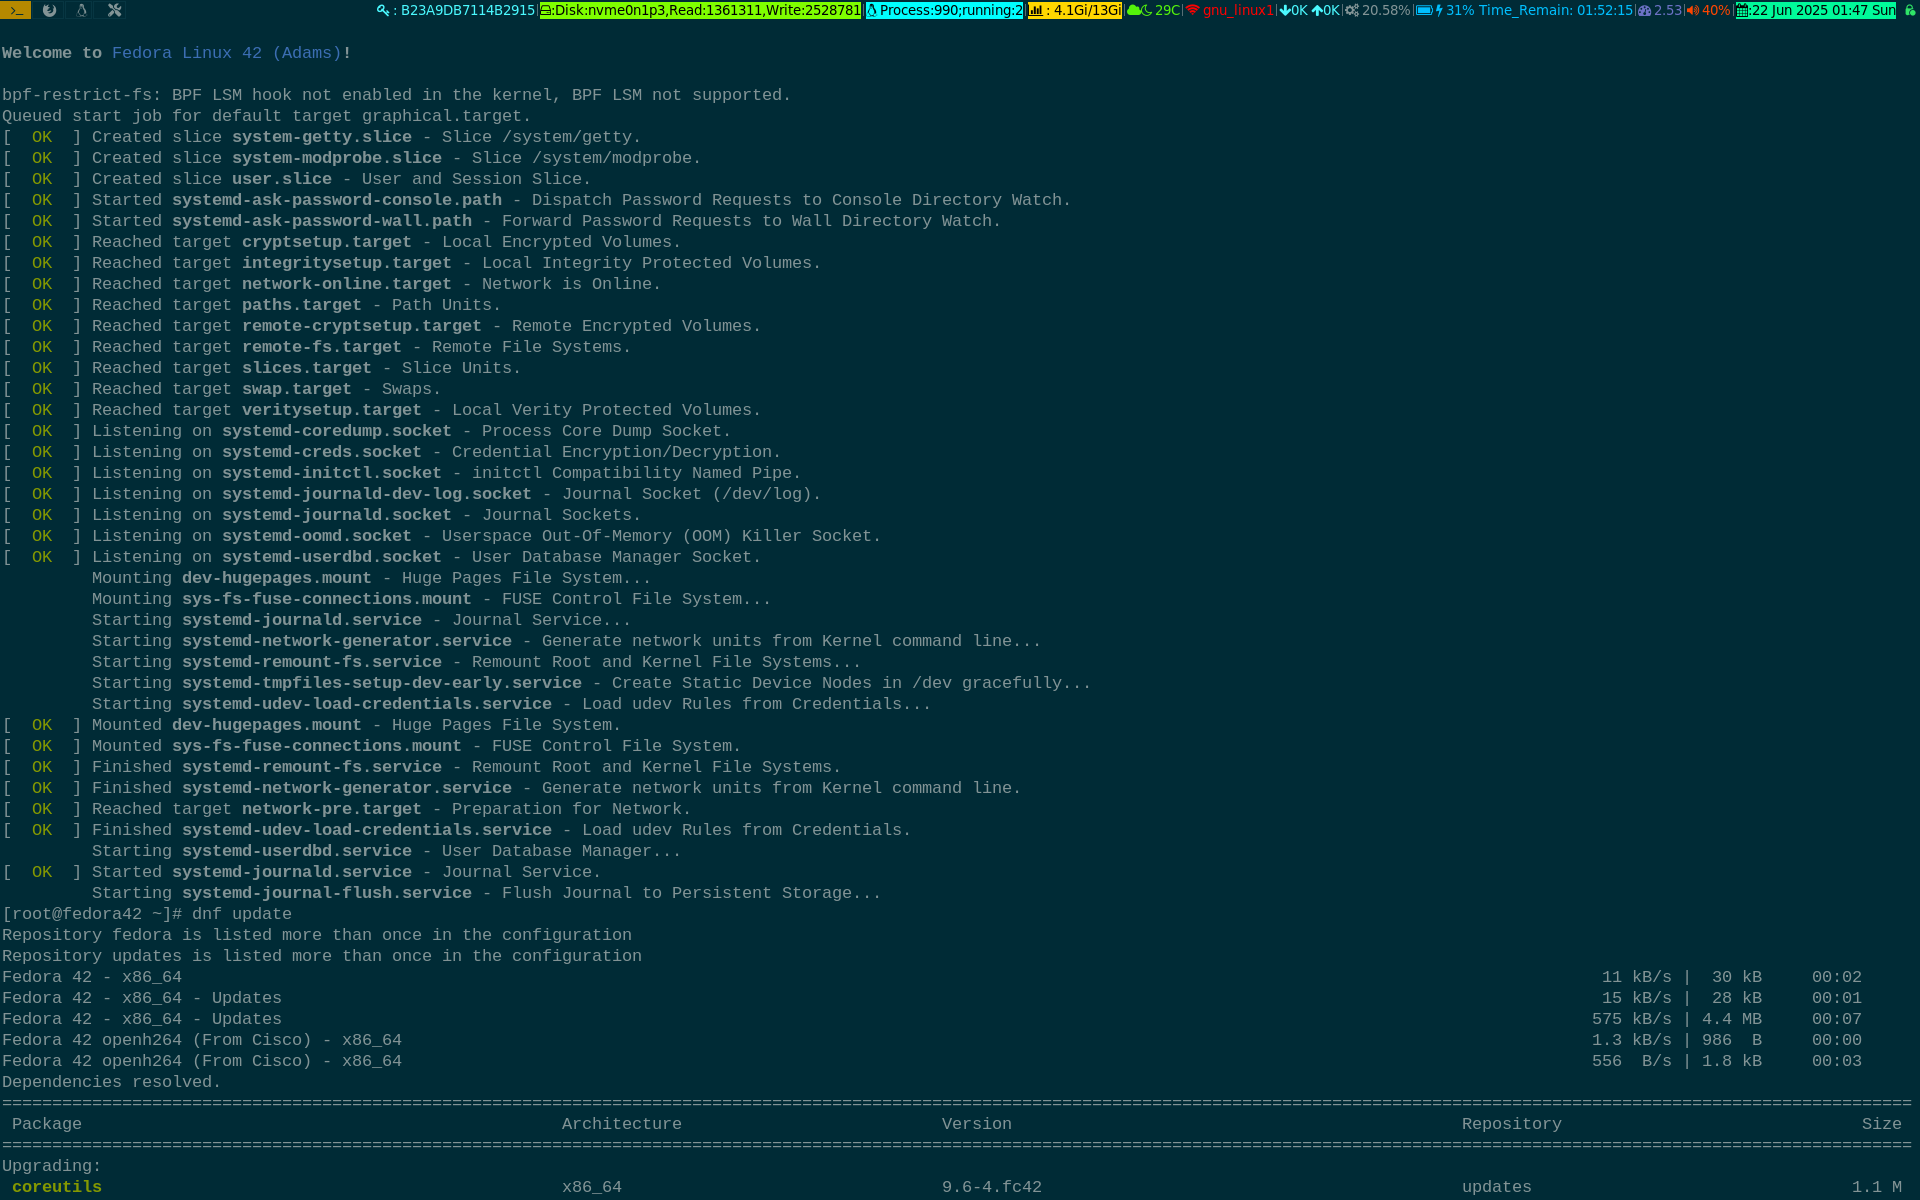Click 'system-getty.slice' in the boot log

pyautogui.click(x=322, y=137)
